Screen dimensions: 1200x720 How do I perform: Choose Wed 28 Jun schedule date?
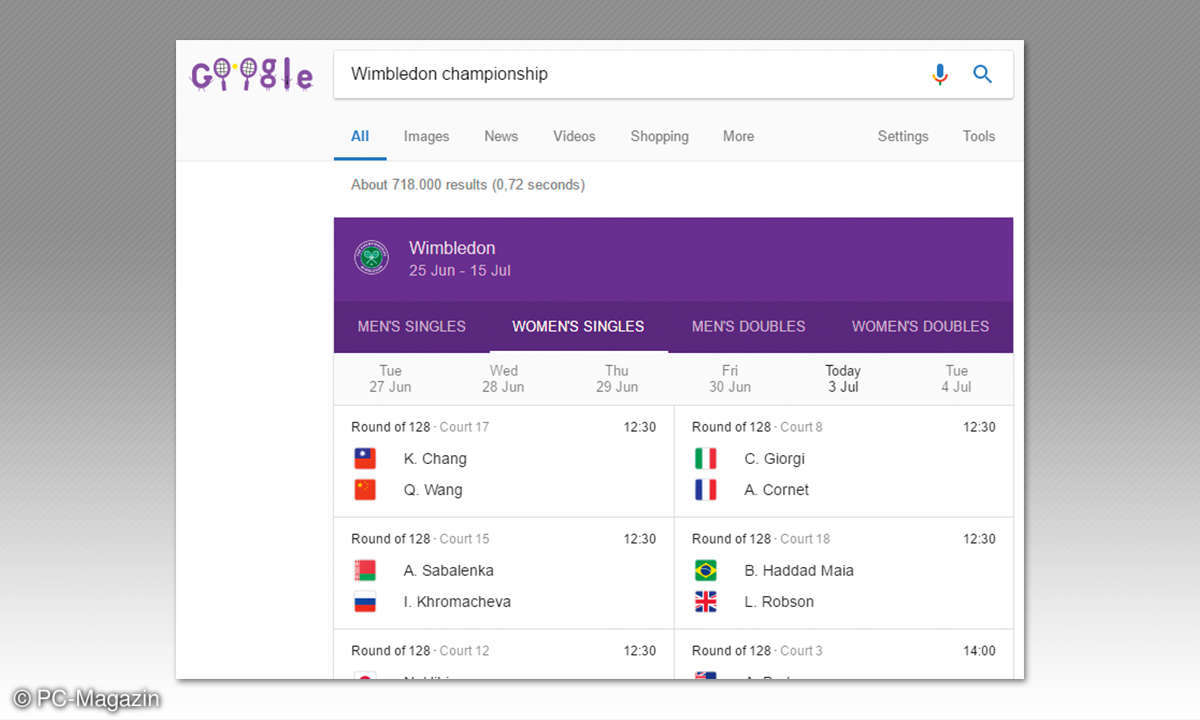pos(503,379)
